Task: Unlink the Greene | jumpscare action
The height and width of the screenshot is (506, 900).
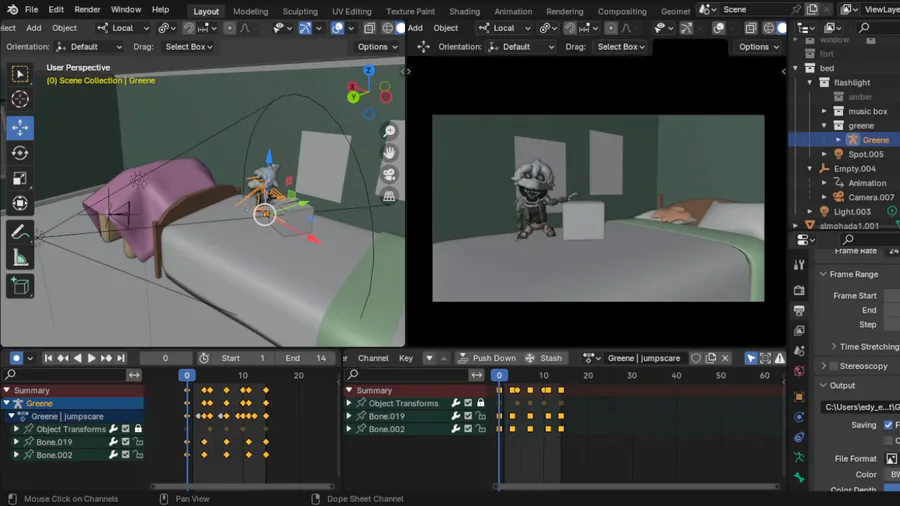Action: 725,358
